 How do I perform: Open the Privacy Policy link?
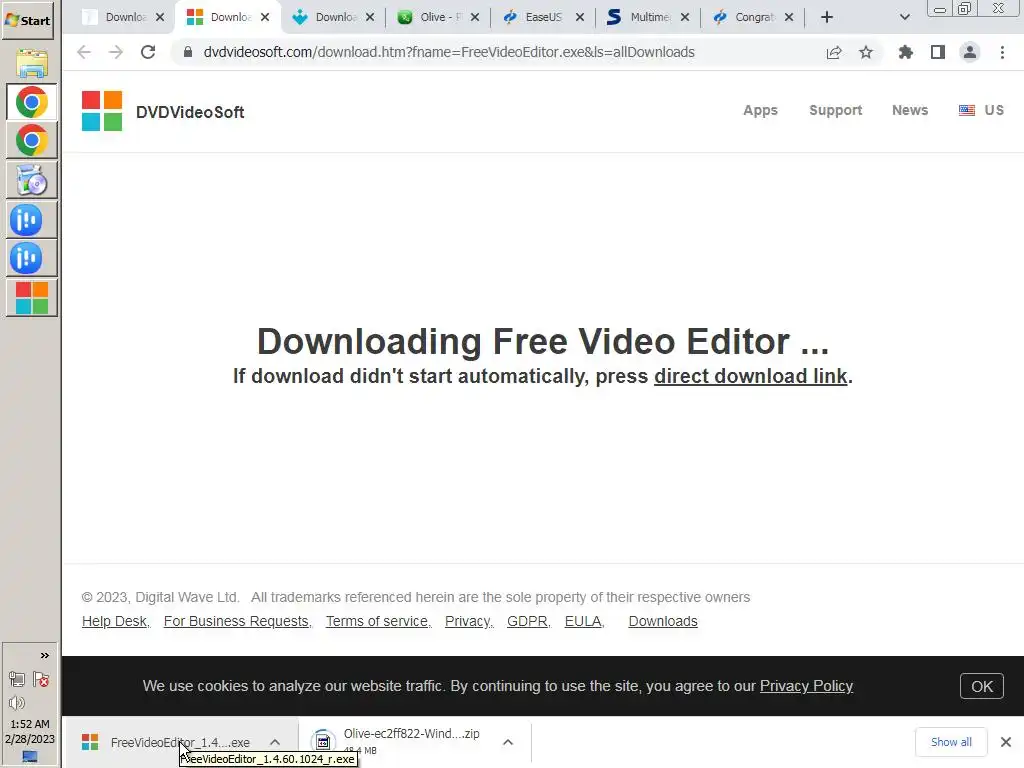point(807,686)
